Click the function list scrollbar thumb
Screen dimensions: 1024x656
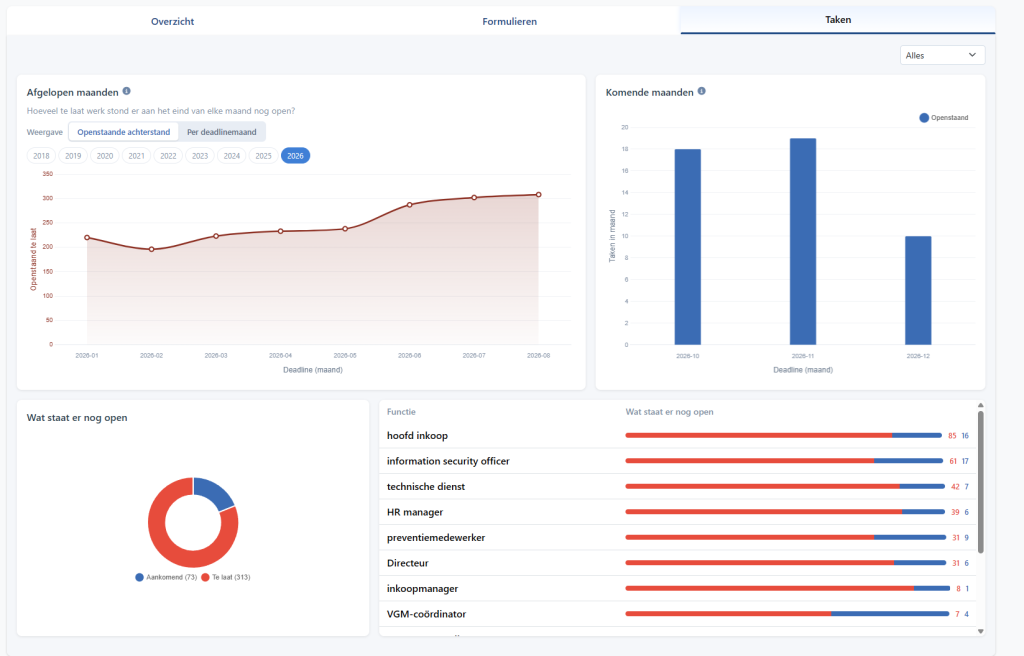(980, 482)
